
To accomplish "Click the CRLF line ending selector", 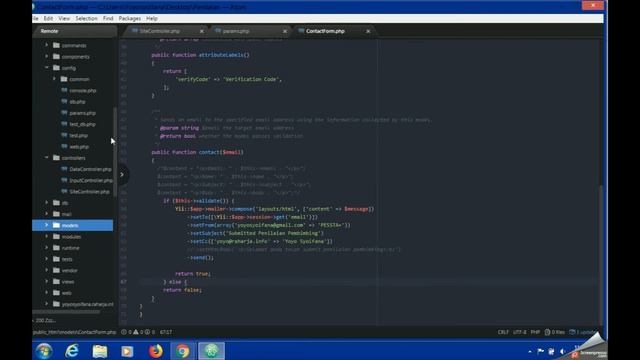I will (503, 332).
